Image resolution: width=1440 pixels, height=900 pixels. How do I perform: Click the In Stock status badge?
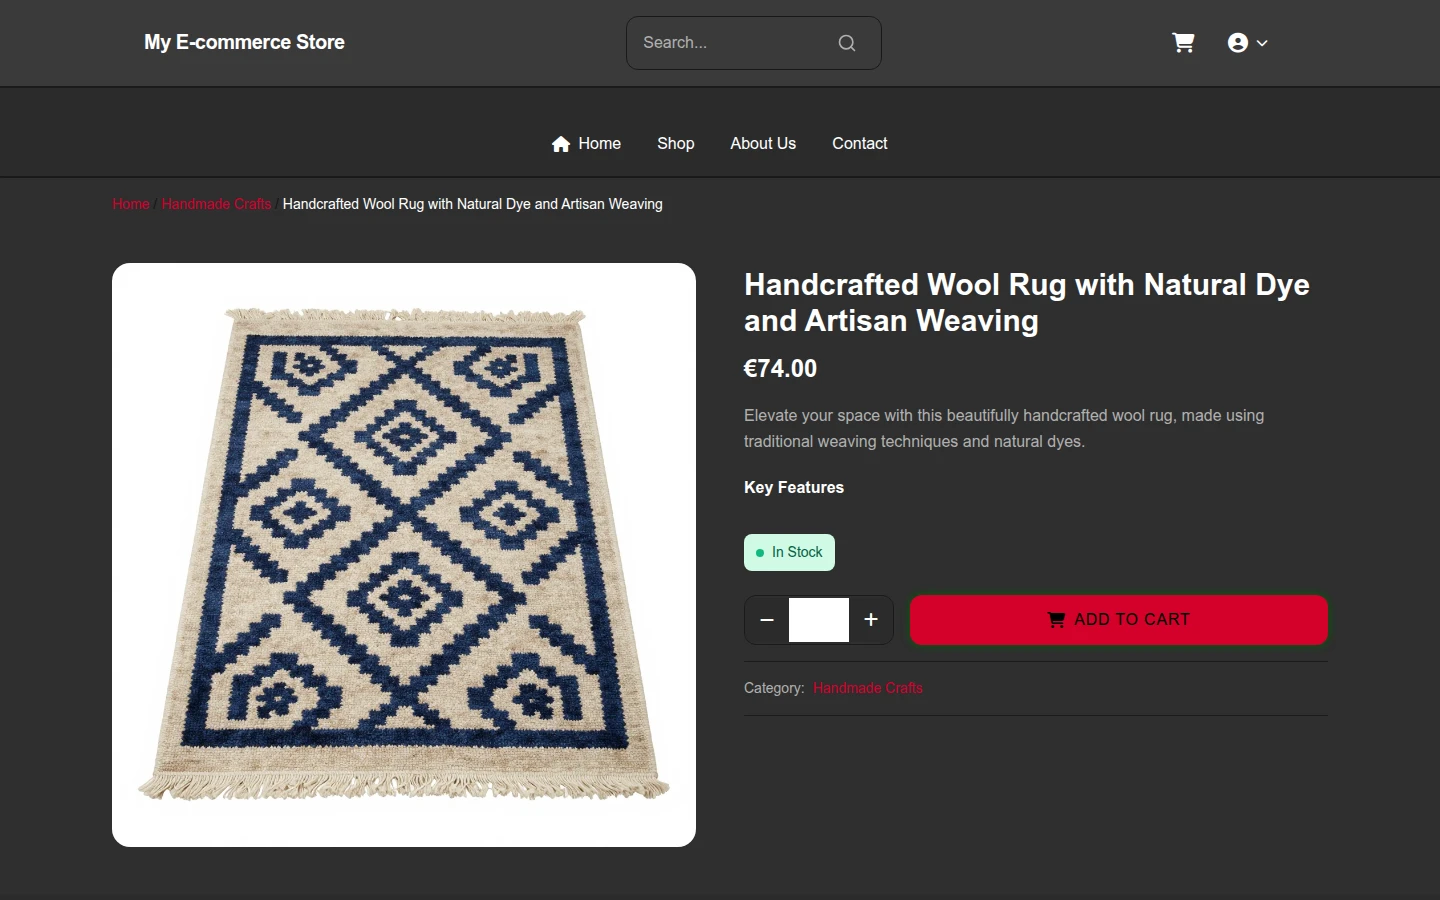coord(789,553)
